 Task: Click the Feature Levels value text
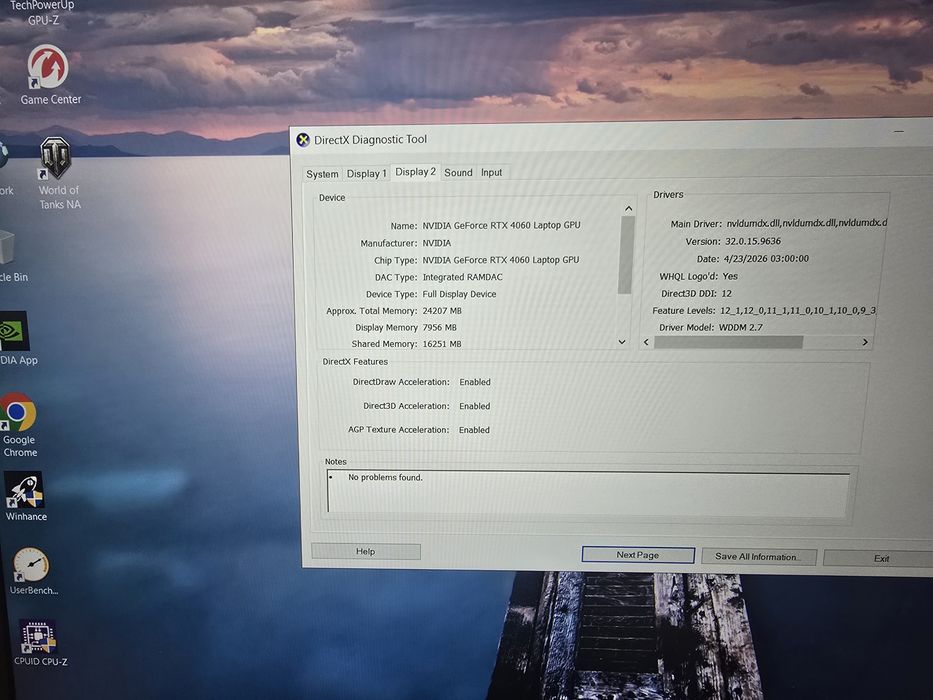798,311
